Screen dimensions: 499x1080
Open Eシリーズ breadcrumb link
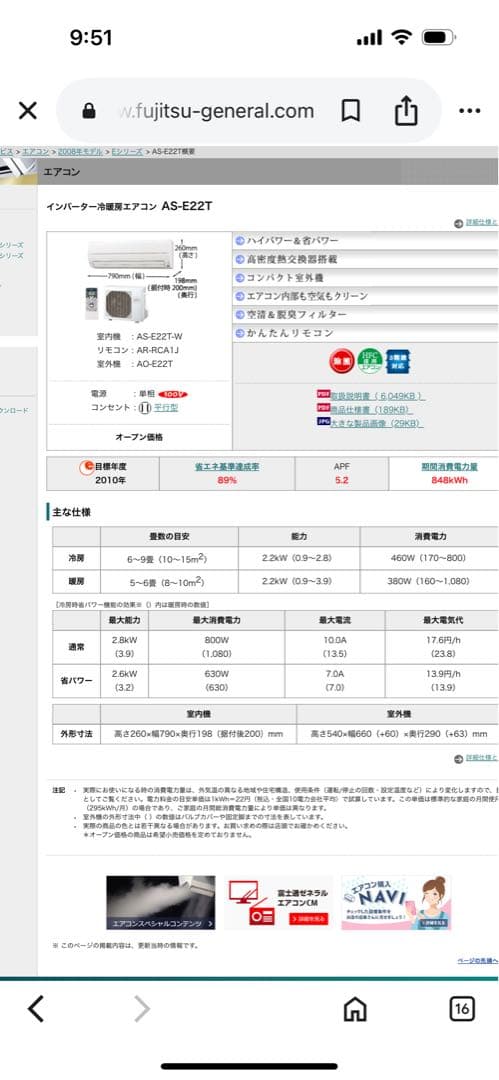coord(128,152)
